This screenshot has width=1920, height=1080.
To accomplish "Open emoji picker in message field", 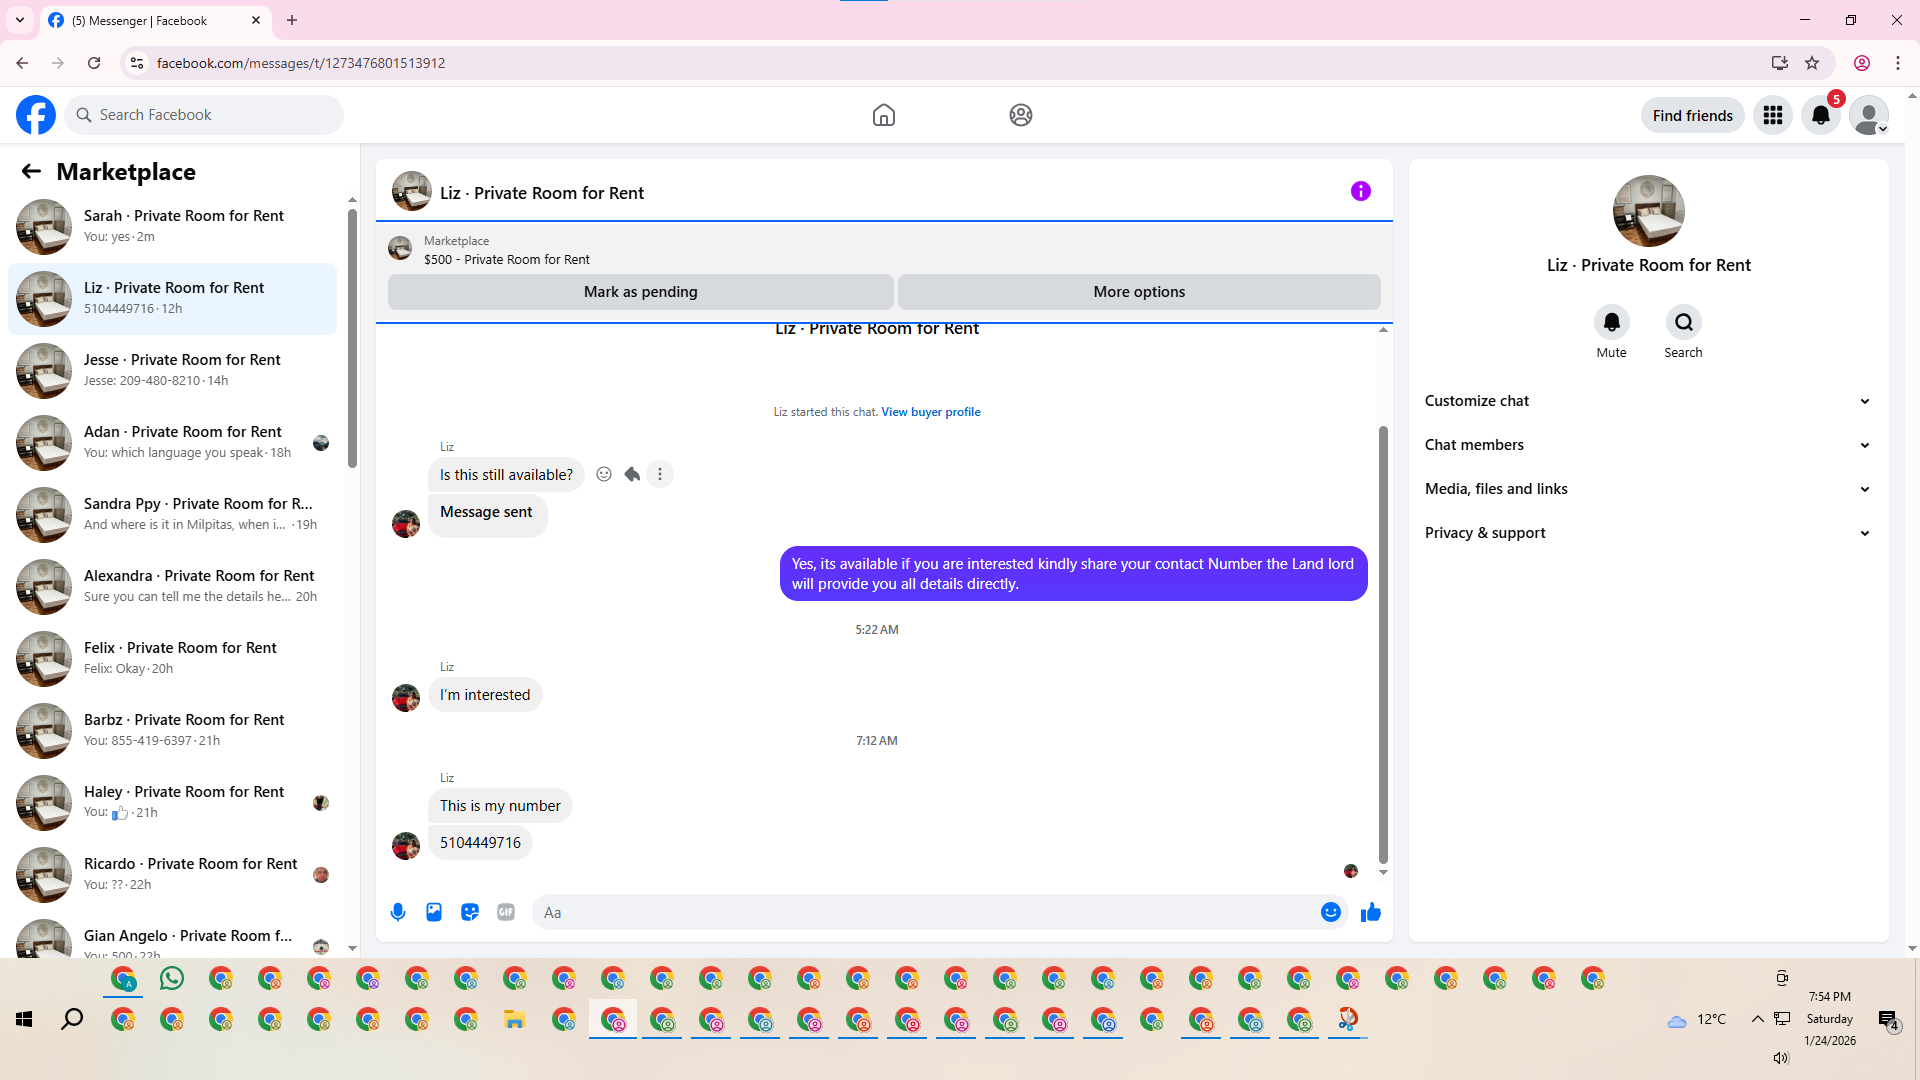I will [1330, 912].
